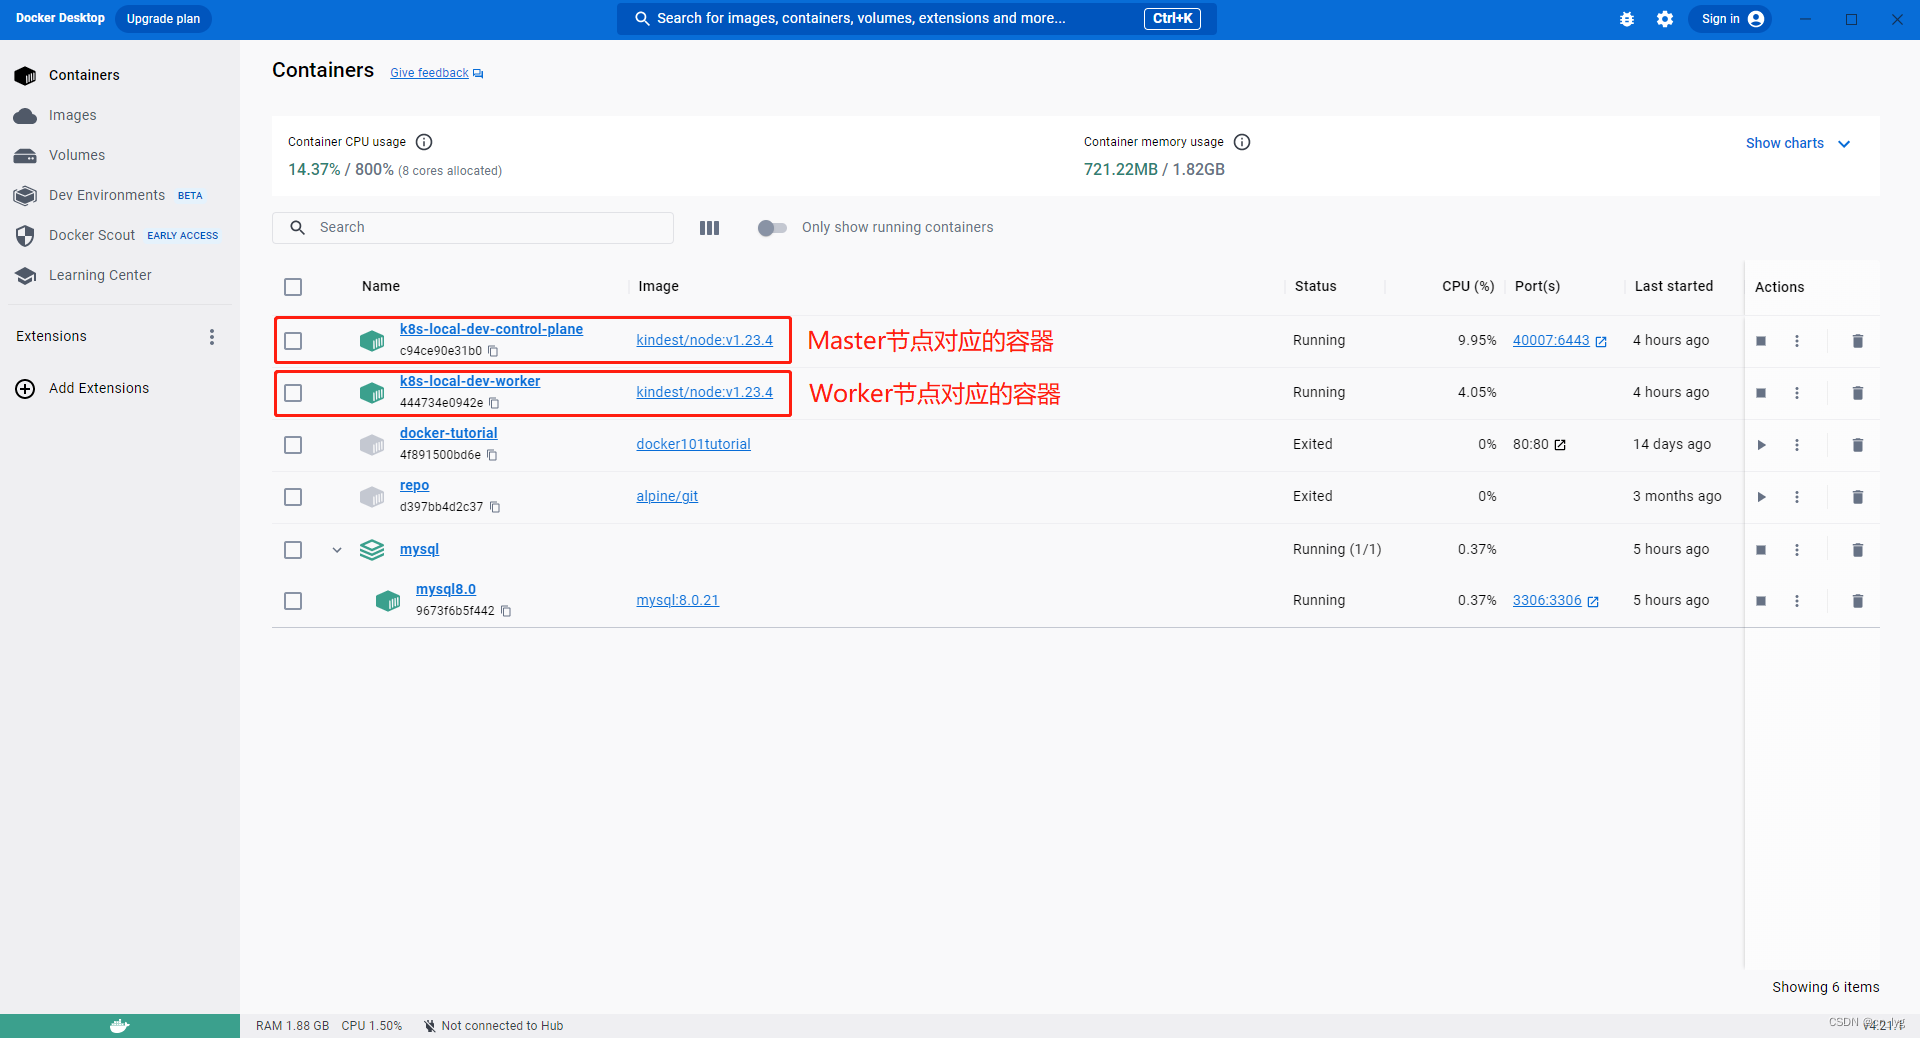
Task: Show memory usage info tooltip icon
Action: 1242,142
